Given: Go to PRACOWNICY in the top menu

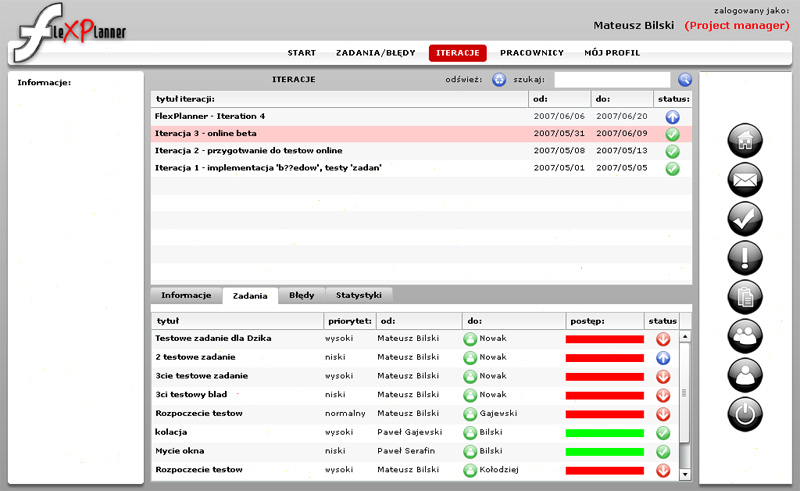Looking at the screenshot, I should (531, 53).
